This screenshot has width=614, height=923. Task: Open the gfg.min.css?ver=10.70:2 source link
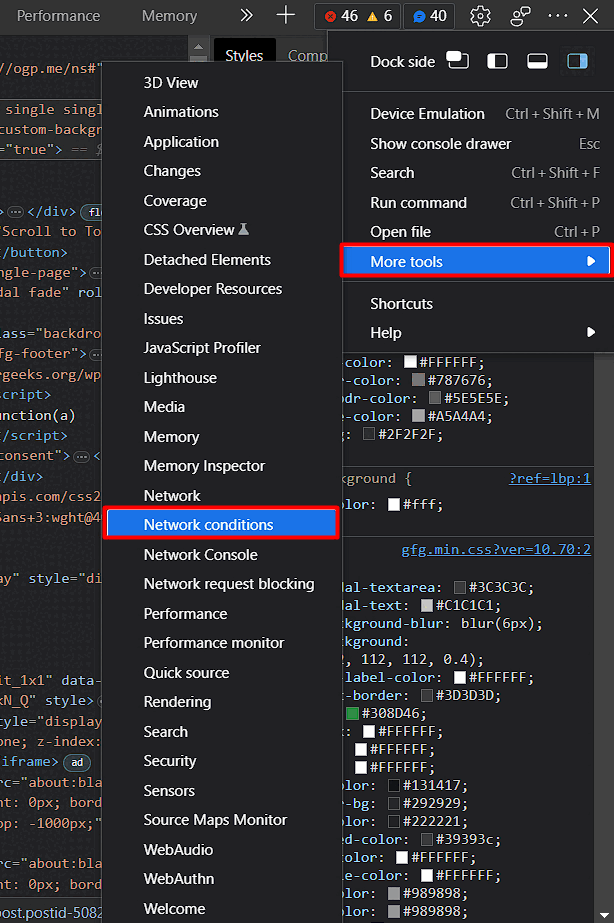coord(496,549)
